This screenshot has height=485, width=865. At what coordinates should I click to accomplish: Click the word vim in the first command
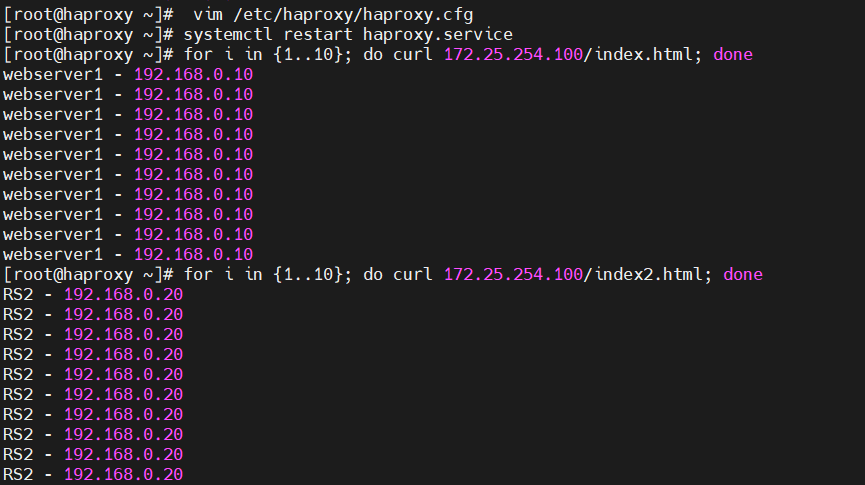pos(208,14)
